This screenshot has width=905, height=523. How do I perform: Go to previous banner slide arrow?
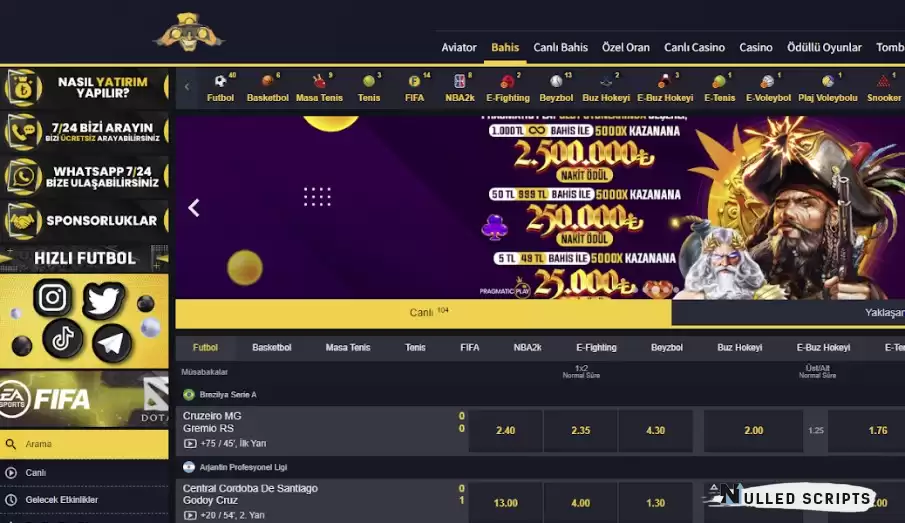tap(194, 208)
